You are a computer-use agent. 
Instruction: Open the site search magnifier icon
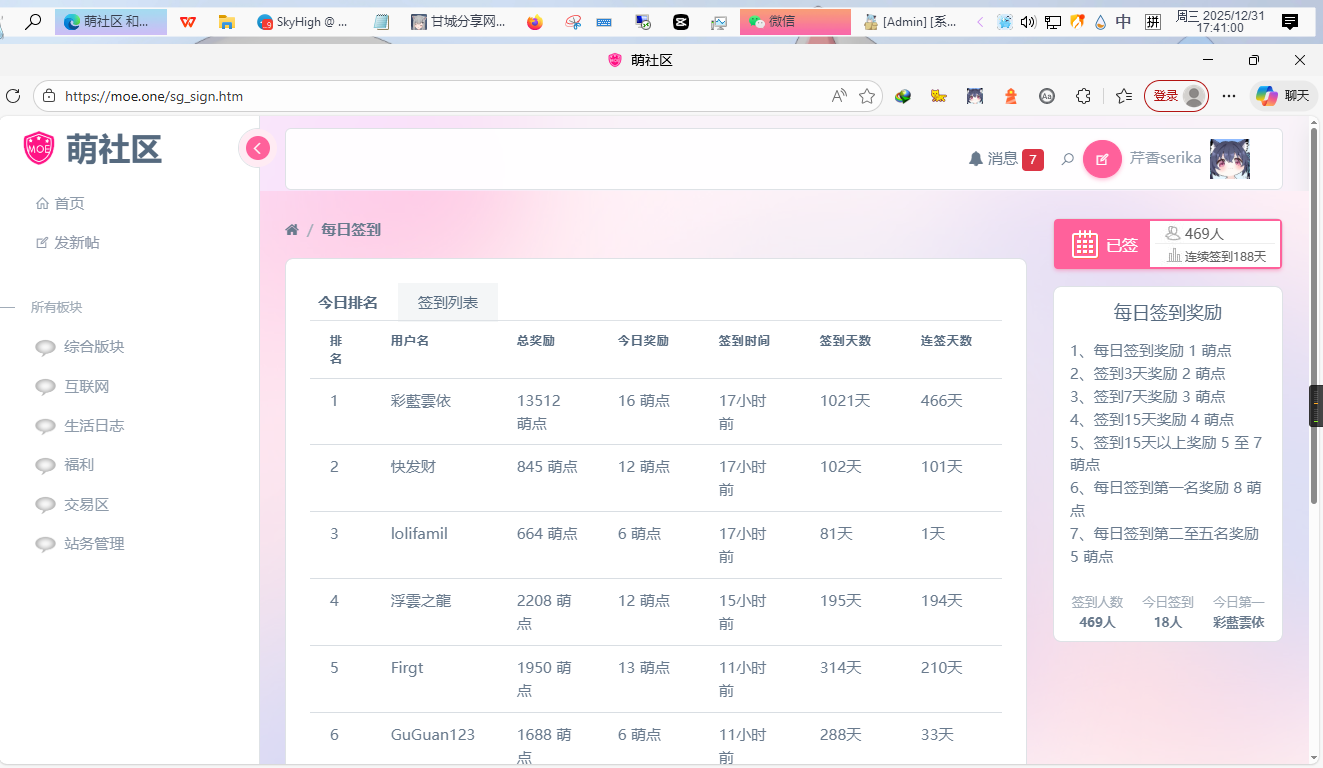1068,159
